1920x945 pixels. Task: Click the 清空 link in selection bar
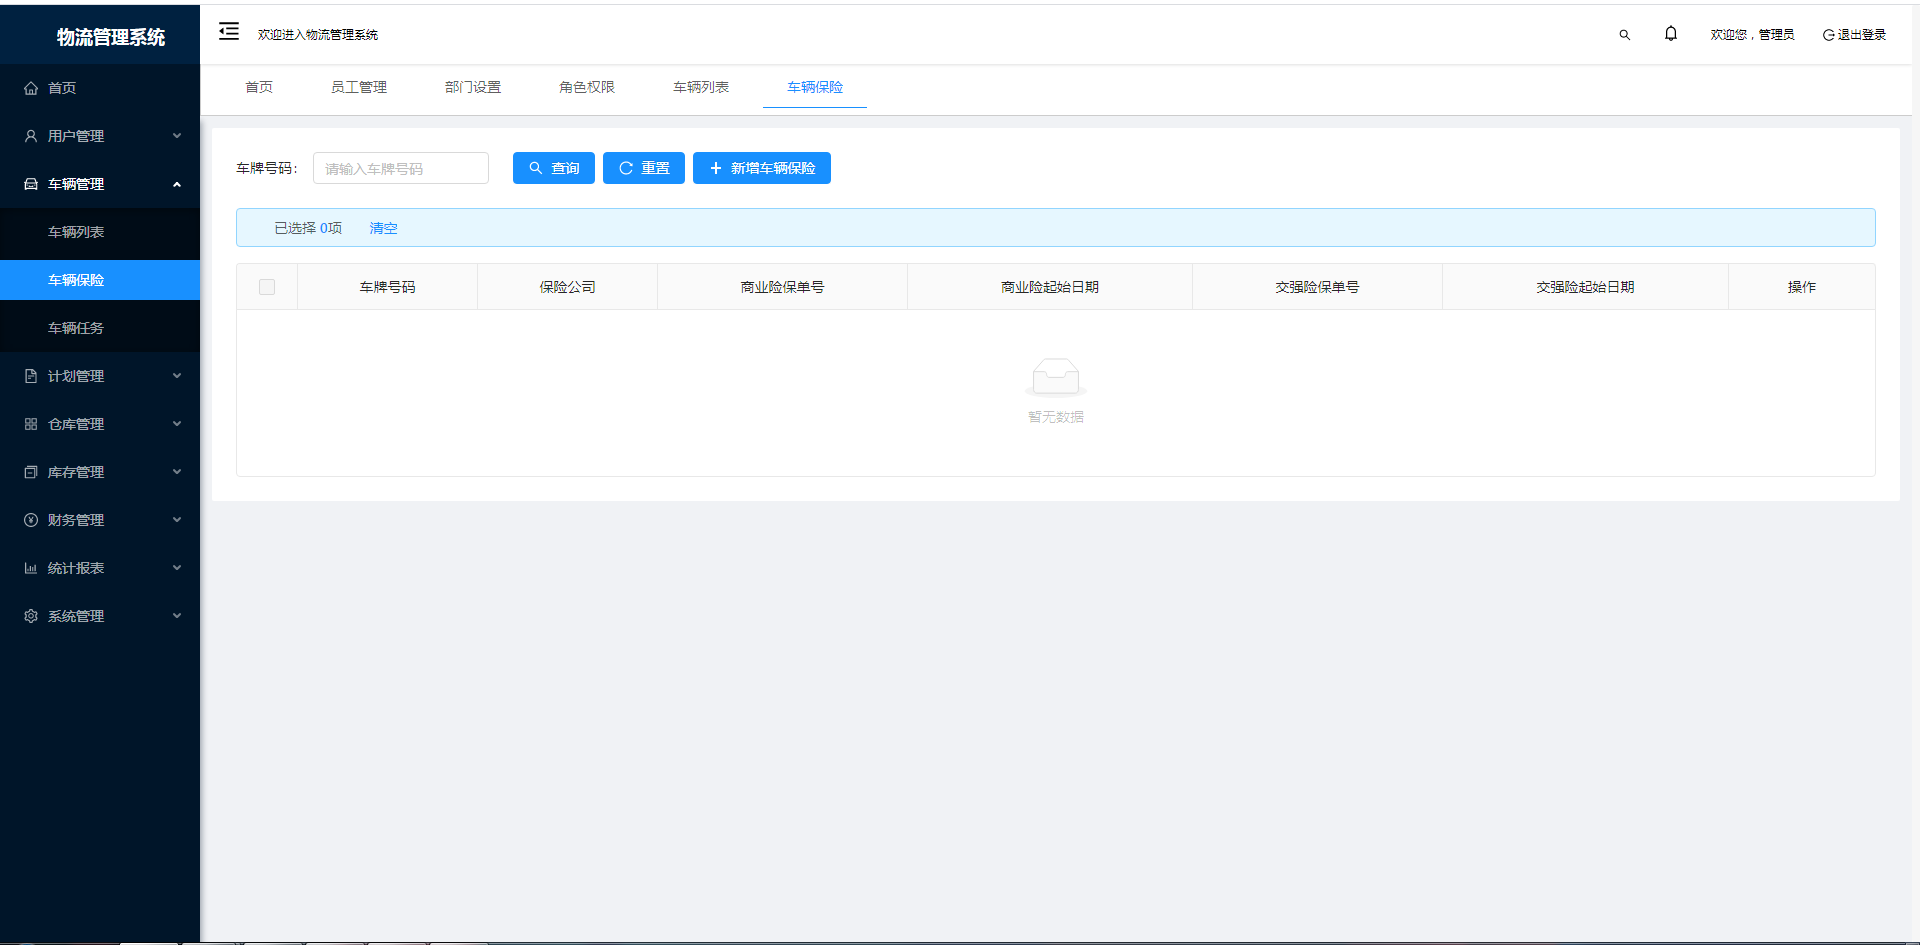[383, 228]
